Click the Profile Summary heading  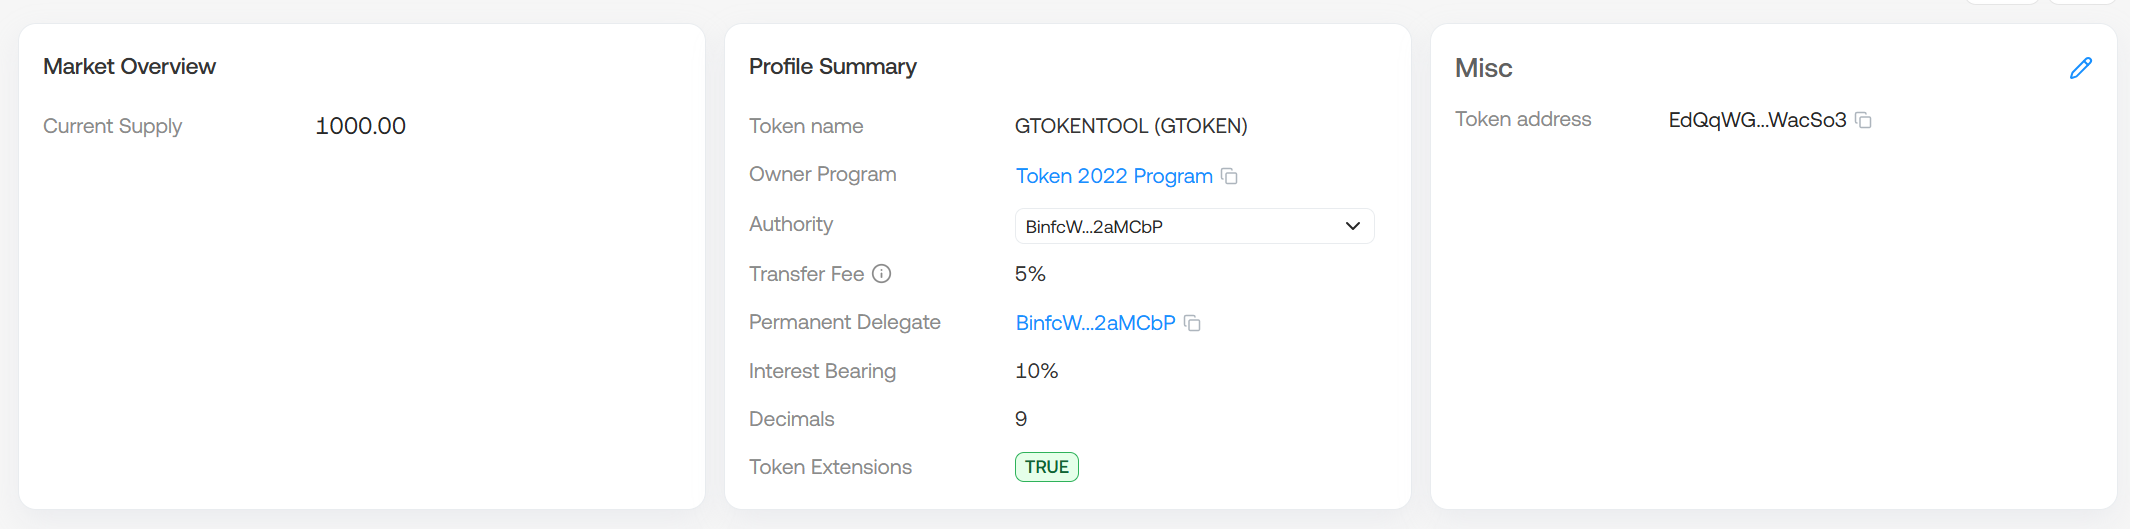pos(832,66)
